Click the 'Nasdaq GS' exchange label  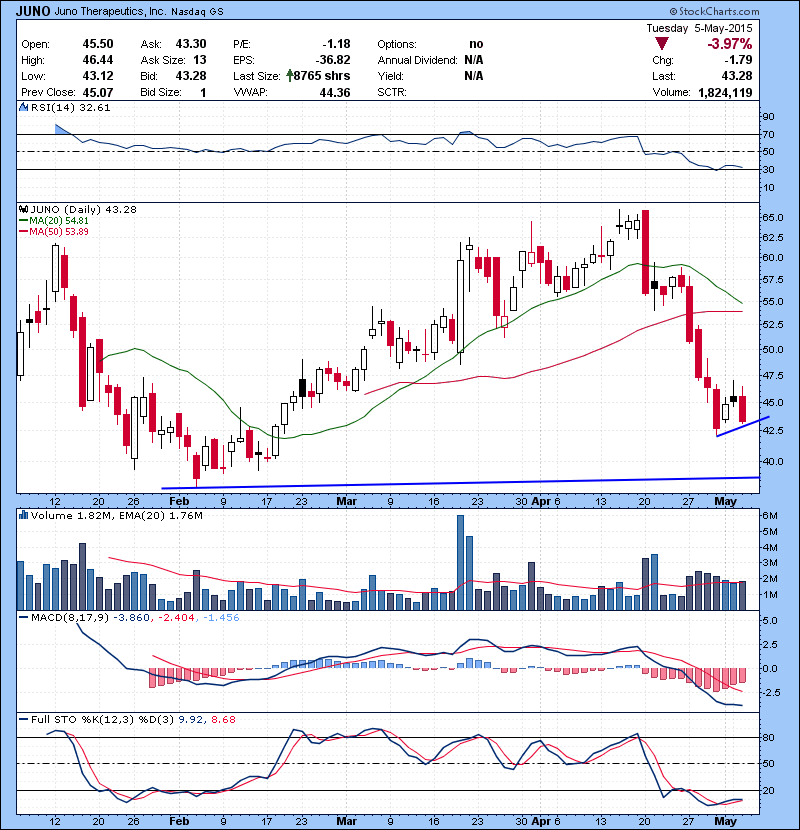point(197,11)
